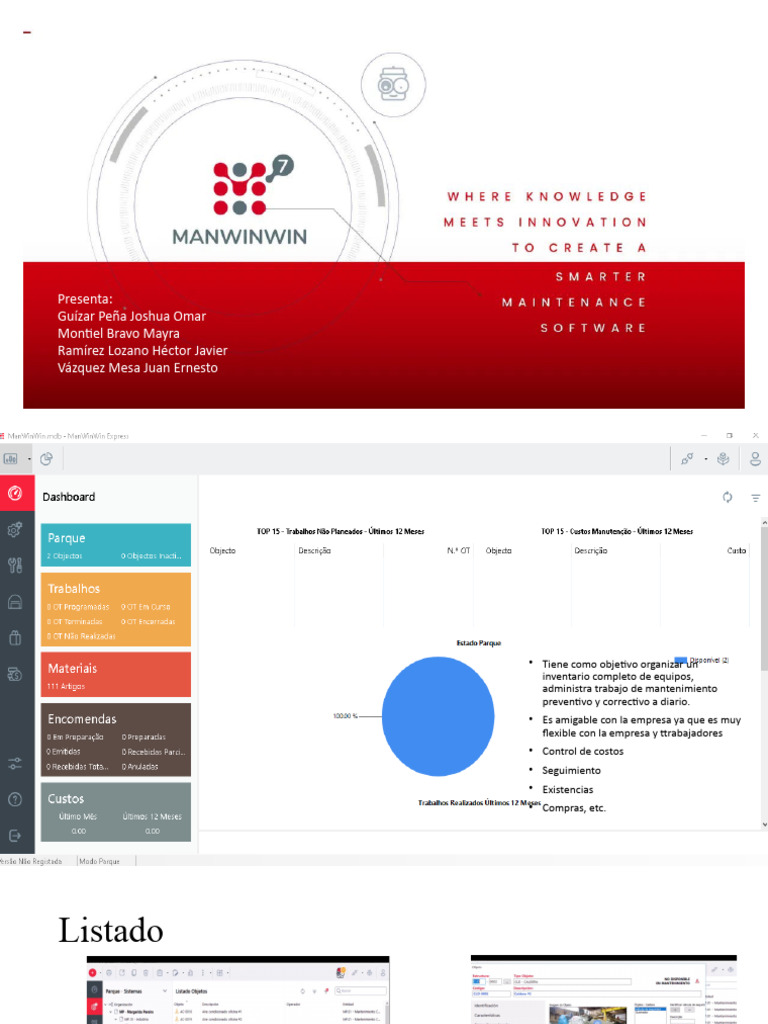
Task: Open the Parque gears sidebar icon
Action: [15, 529]
